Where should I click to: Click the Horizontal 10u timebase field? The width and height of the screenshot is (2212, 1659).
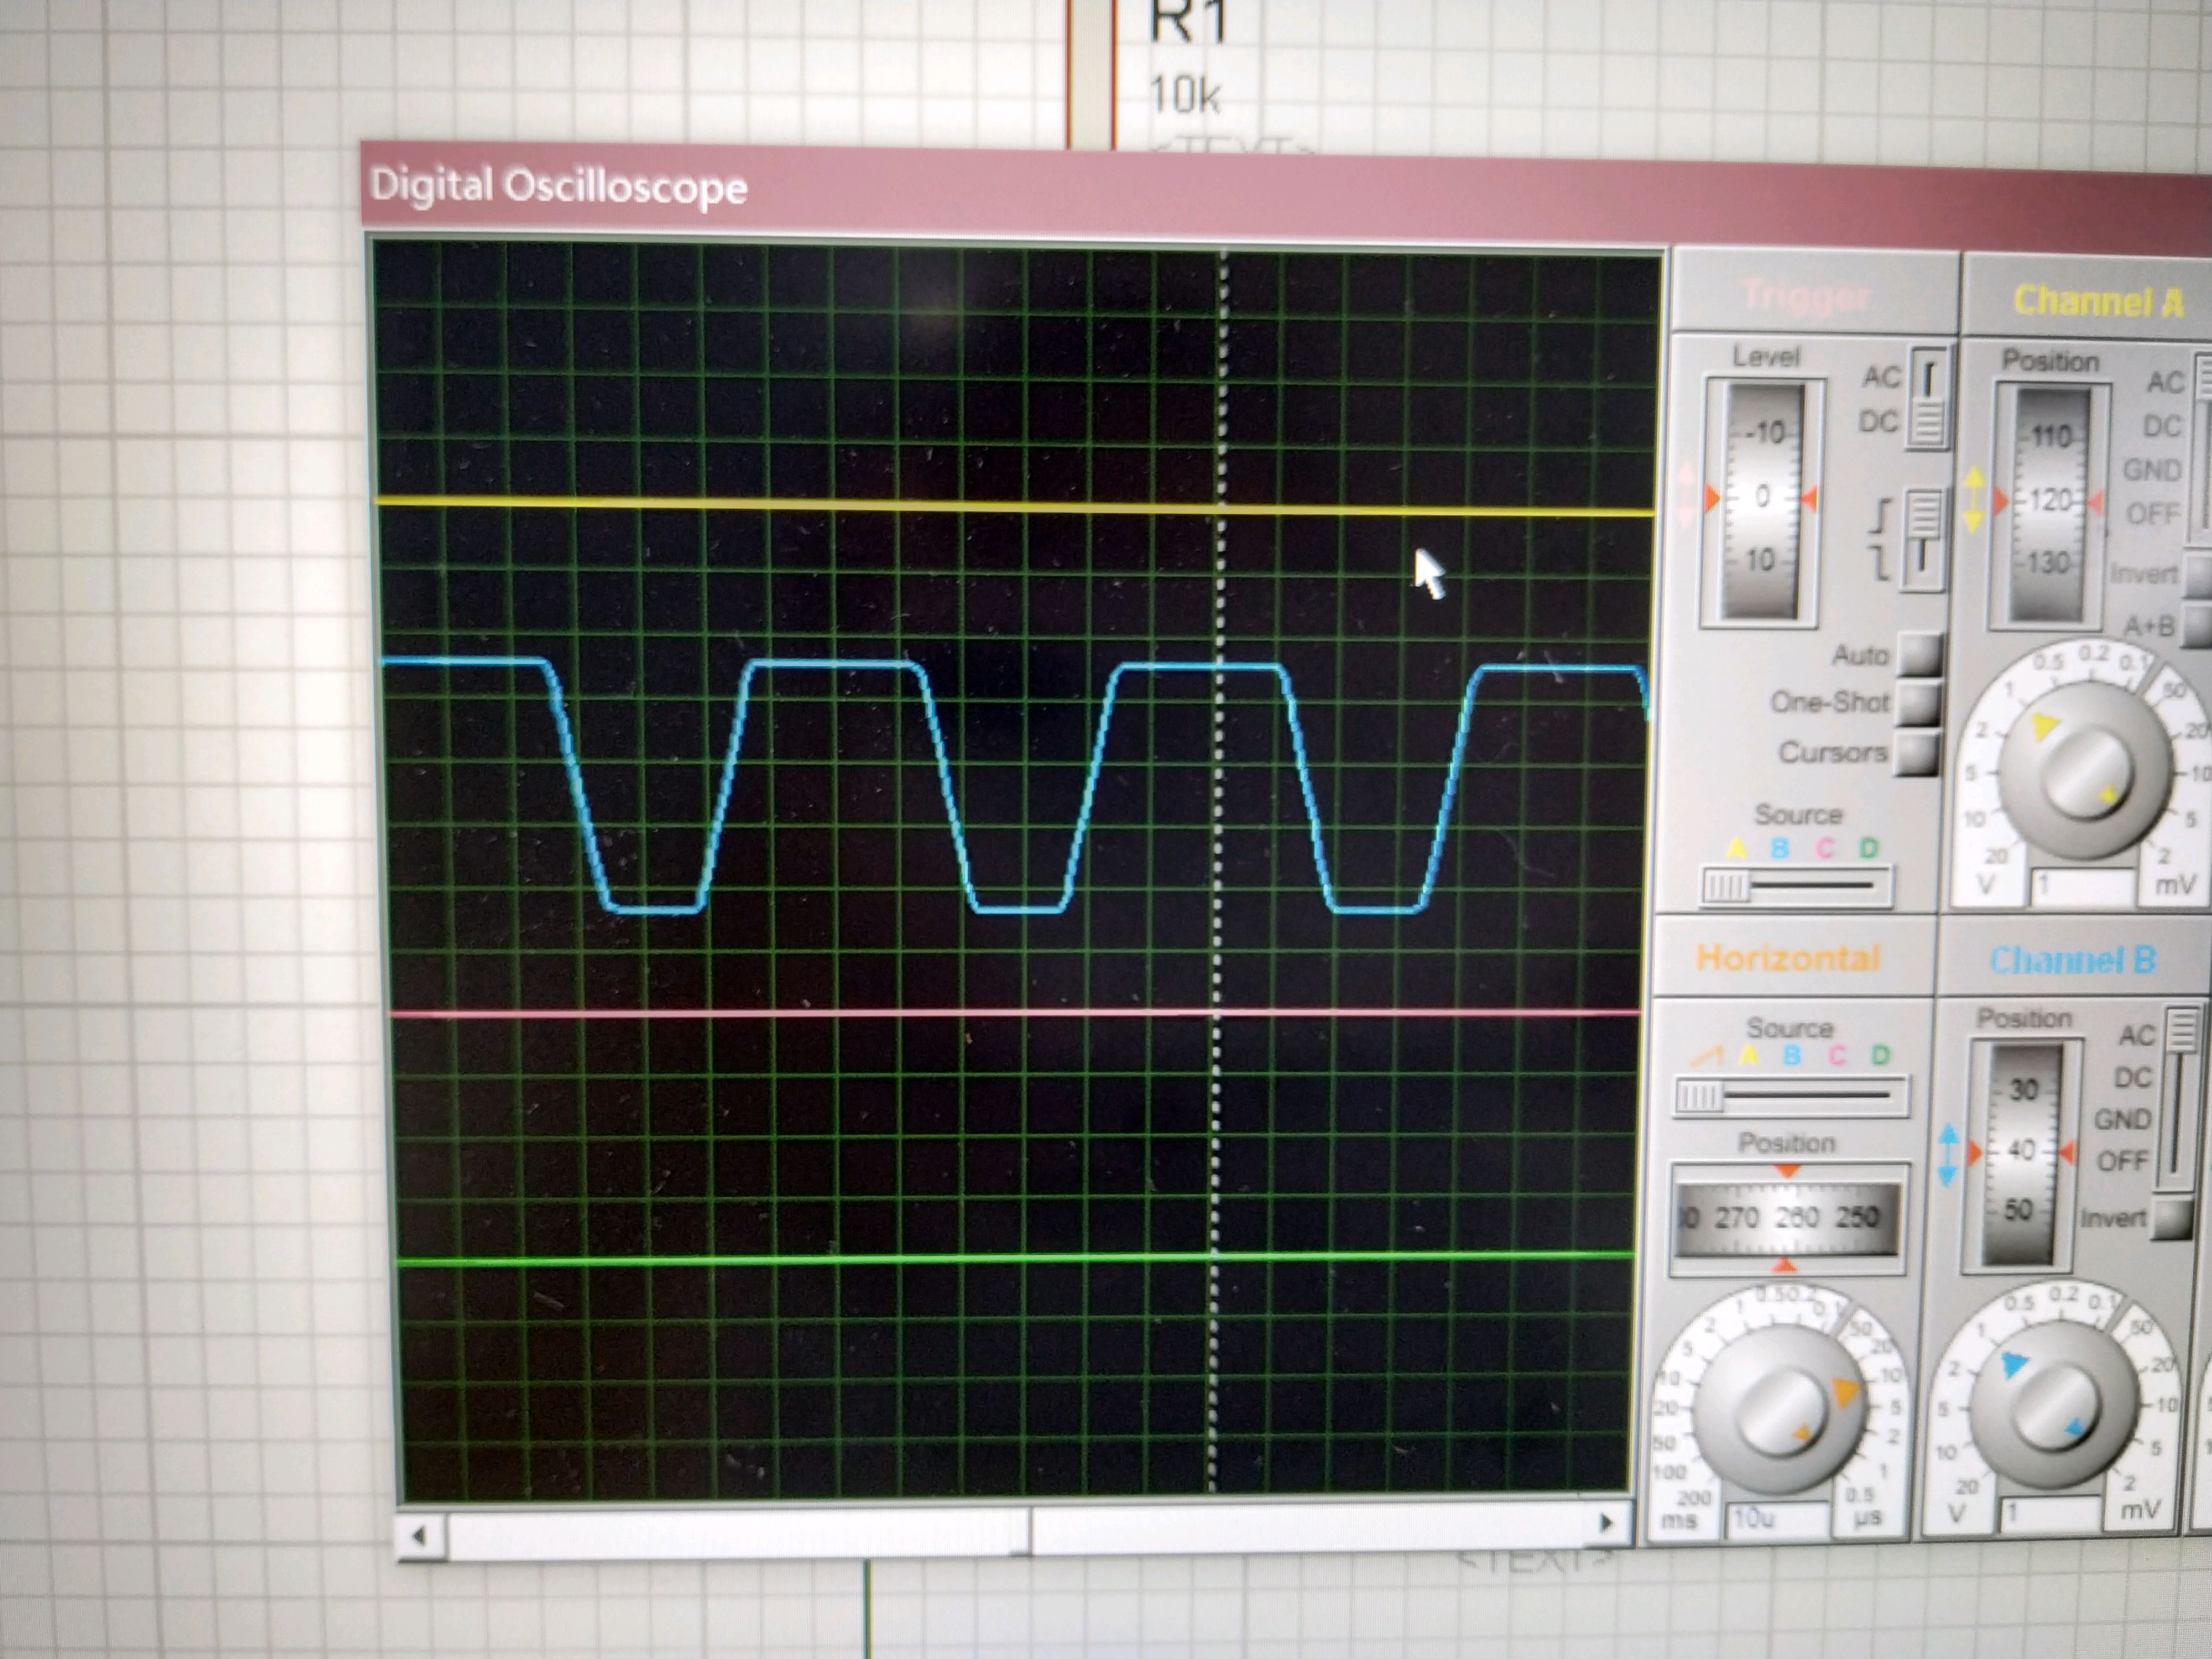1777,1520
